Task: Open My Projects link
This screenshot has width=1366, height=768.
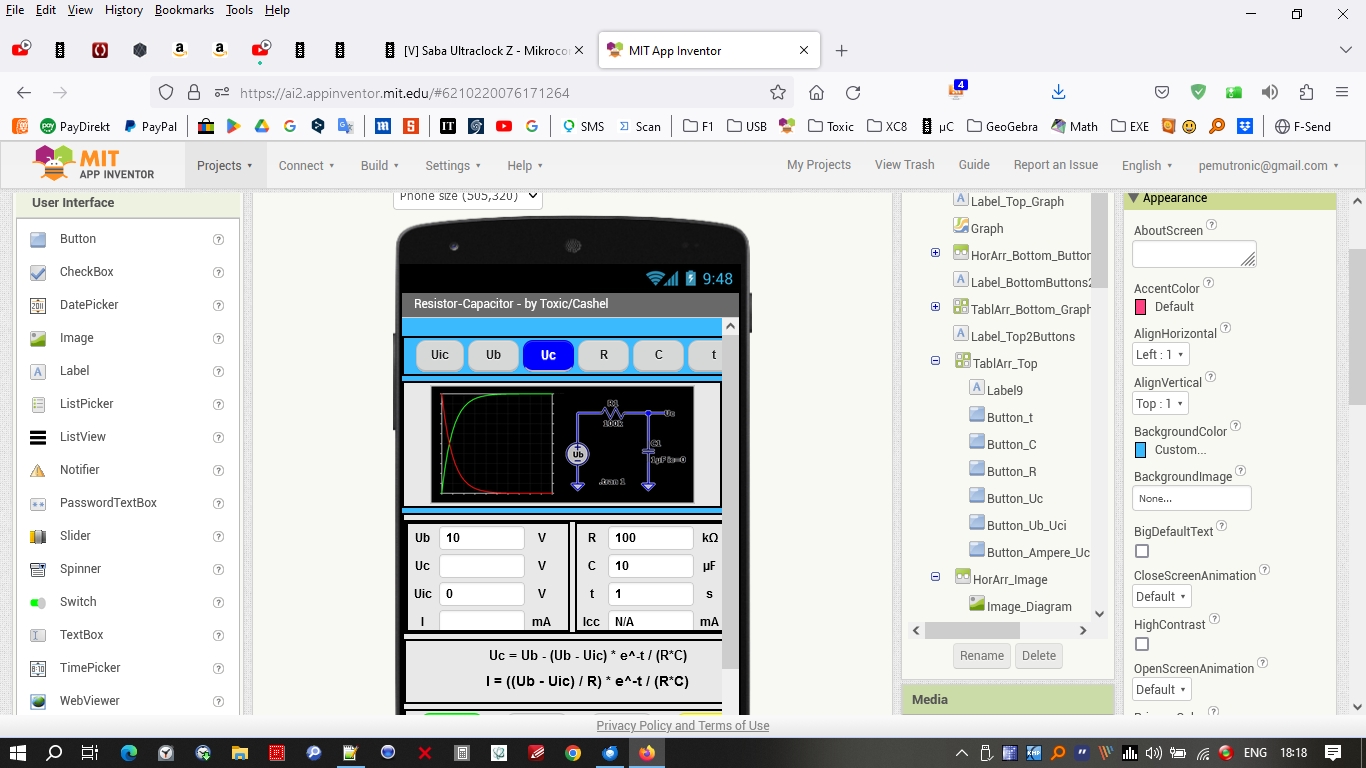Action: click(x=819, y=165)
